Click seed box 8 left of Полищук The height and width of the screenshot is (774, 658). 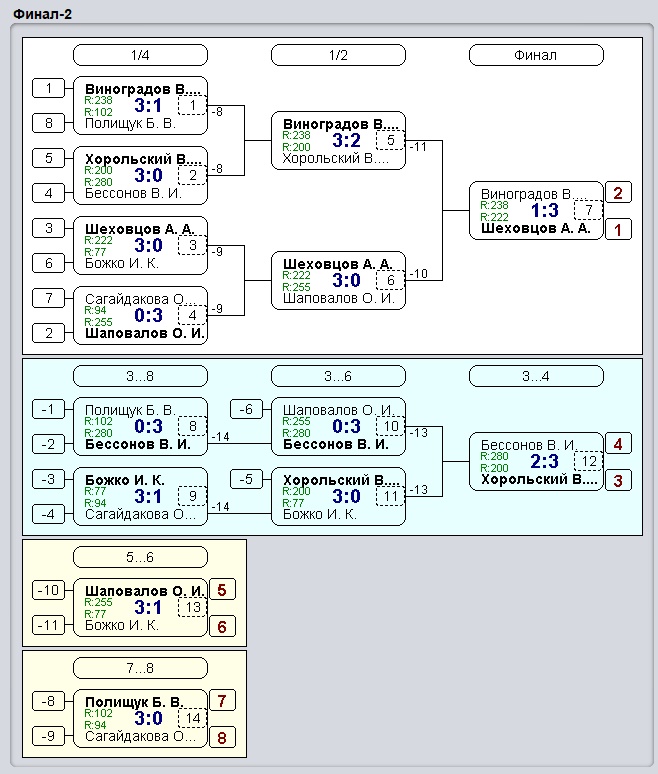point(48,123)
